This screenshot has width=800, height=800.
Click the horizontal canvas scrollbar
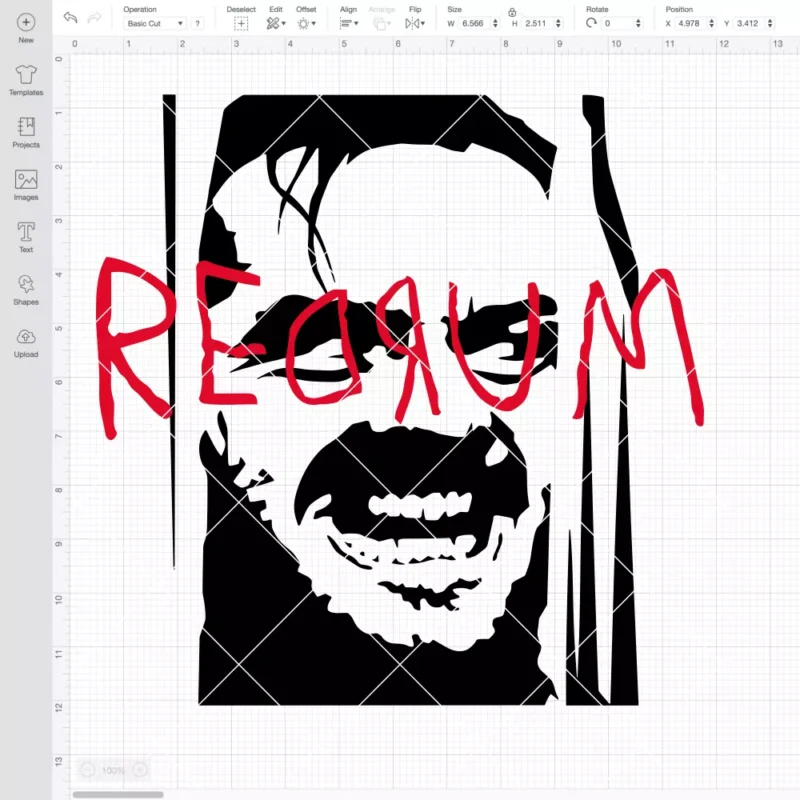pyautogui.click(x=118, y=794)
